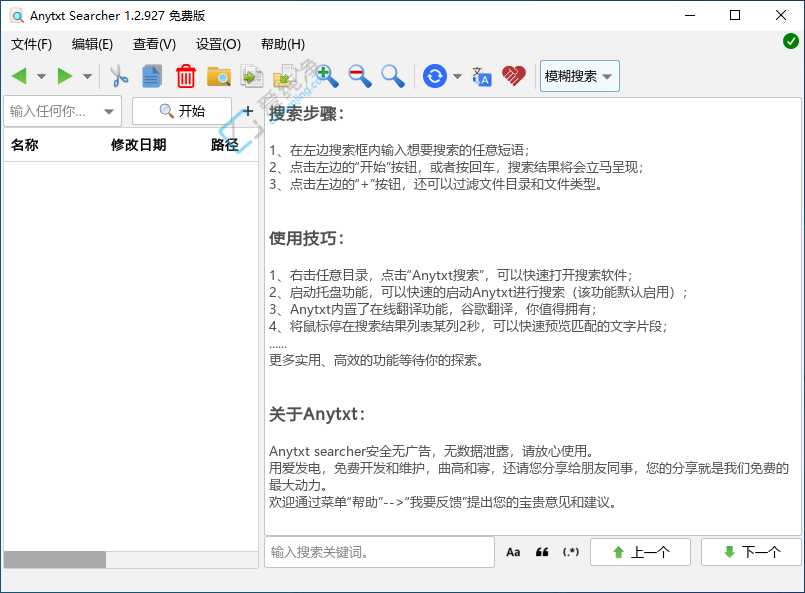Click the 上一个 previous button
The image size is (805, 593).
640,552
